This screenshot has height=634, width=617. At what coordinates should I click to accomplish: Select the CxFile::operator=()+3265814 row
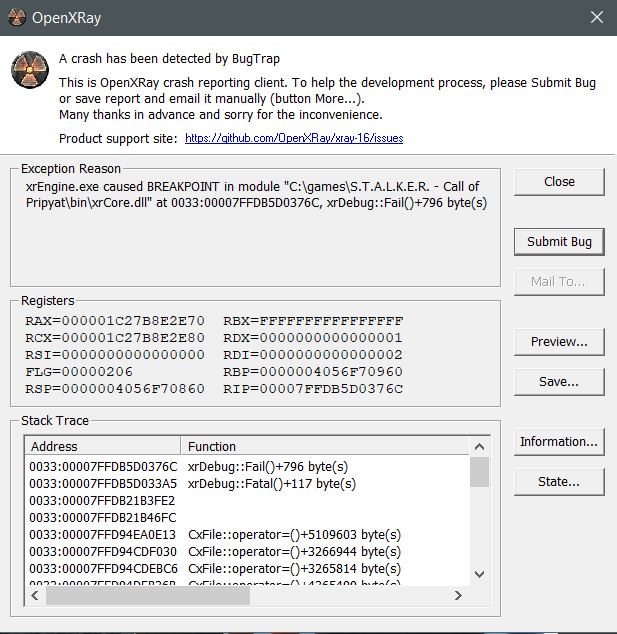[x=247, y=568]
